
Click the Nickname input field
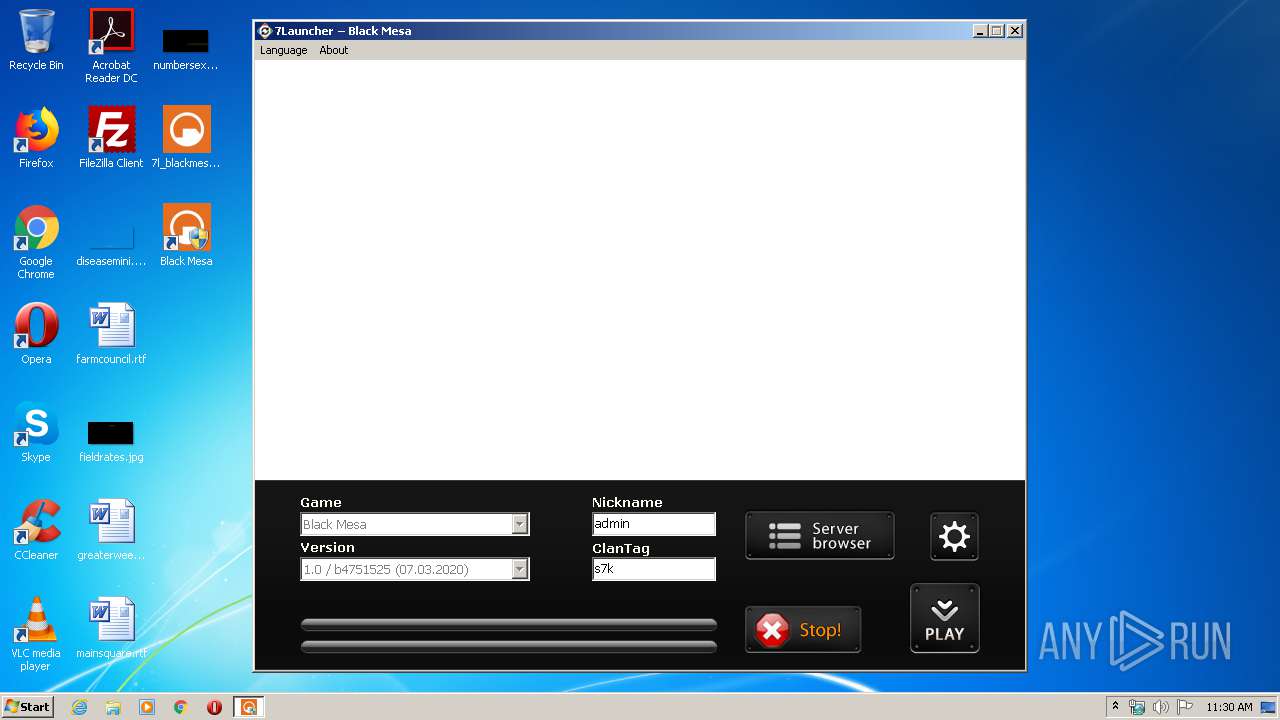tap(654, 524)
